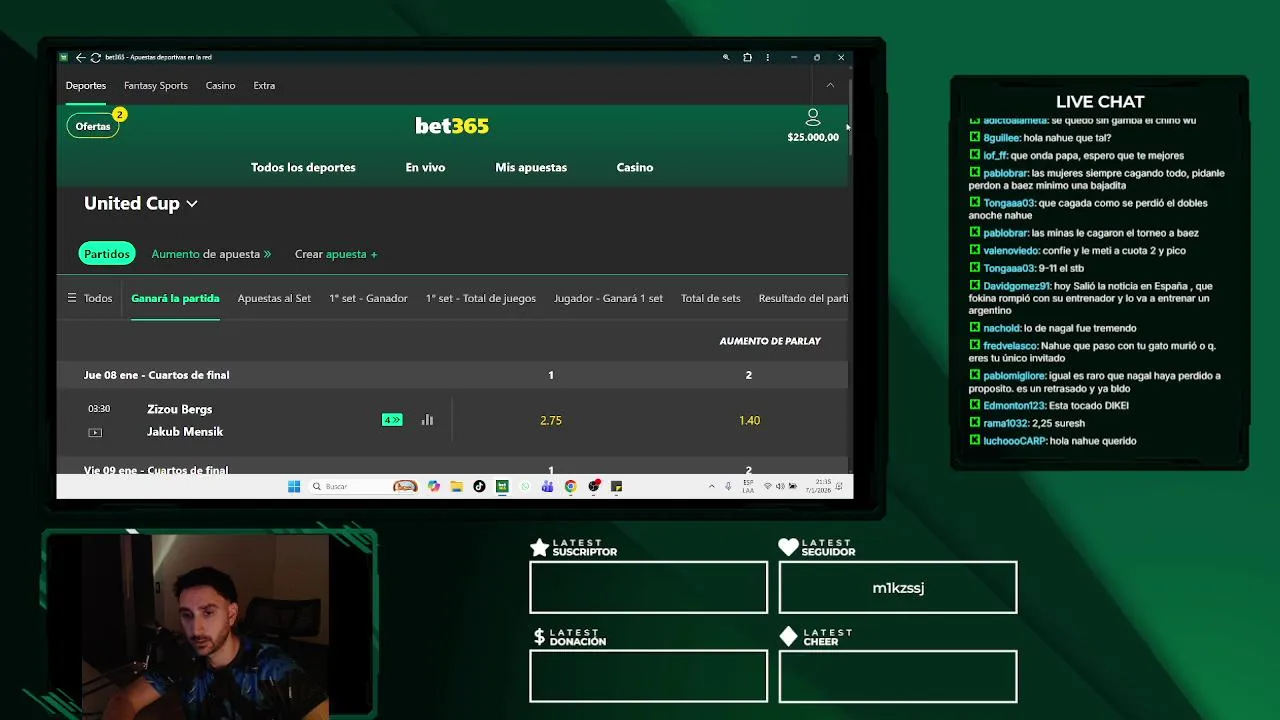Select the Ganará la partida market tab

pyautogui.click(x=175, y=298)
